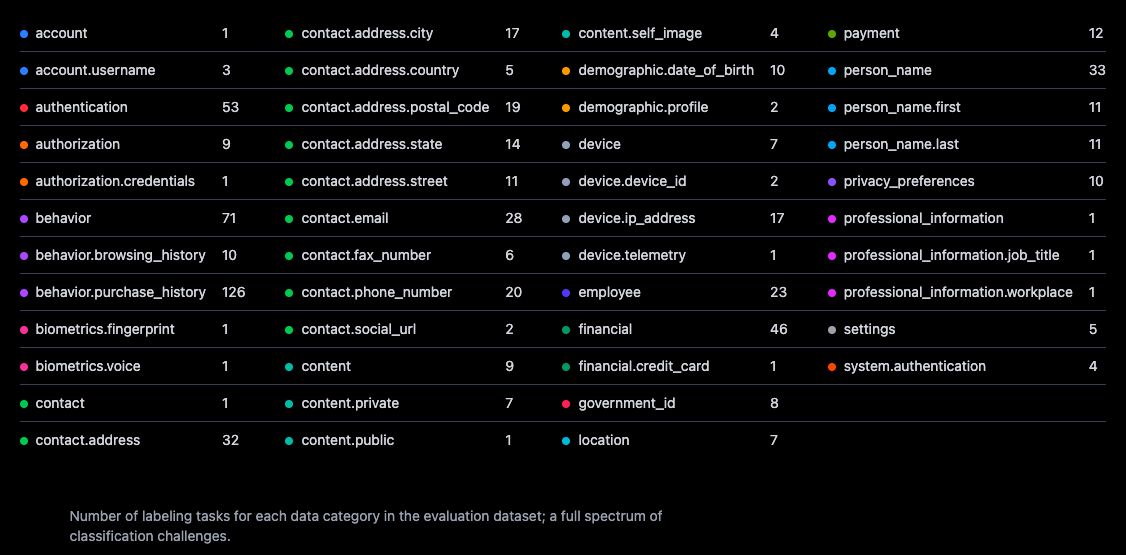
Task: Click the 'content.public' label
Action: [348, 440]
